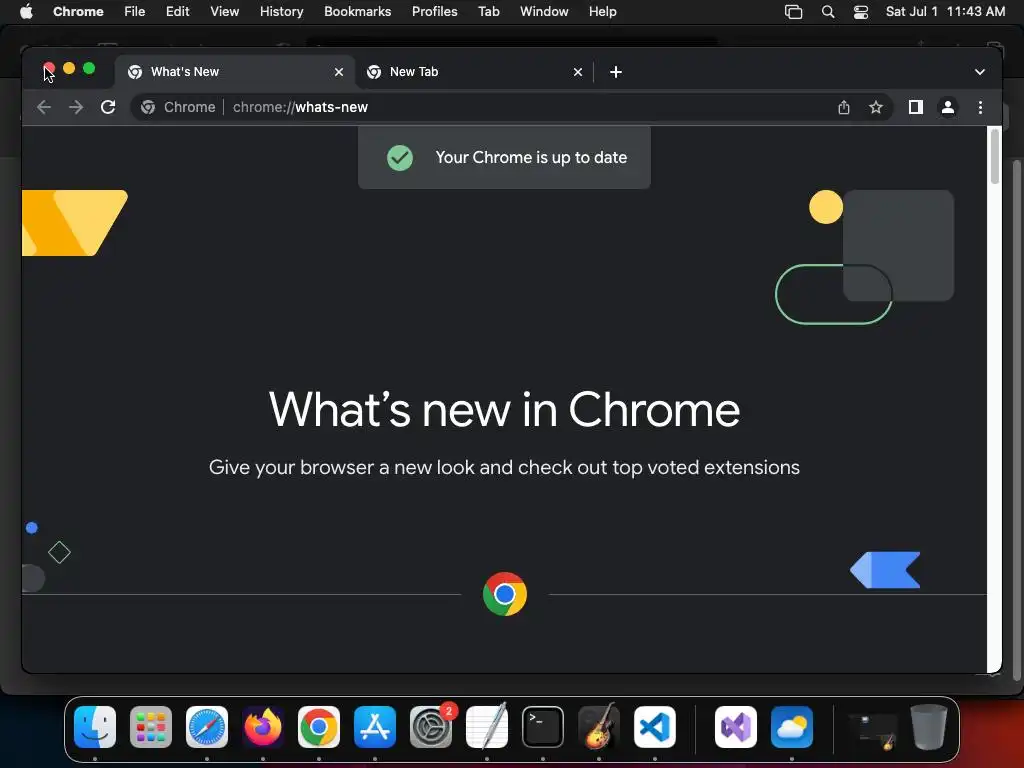Open Finder from the Dock

point(95,727)
